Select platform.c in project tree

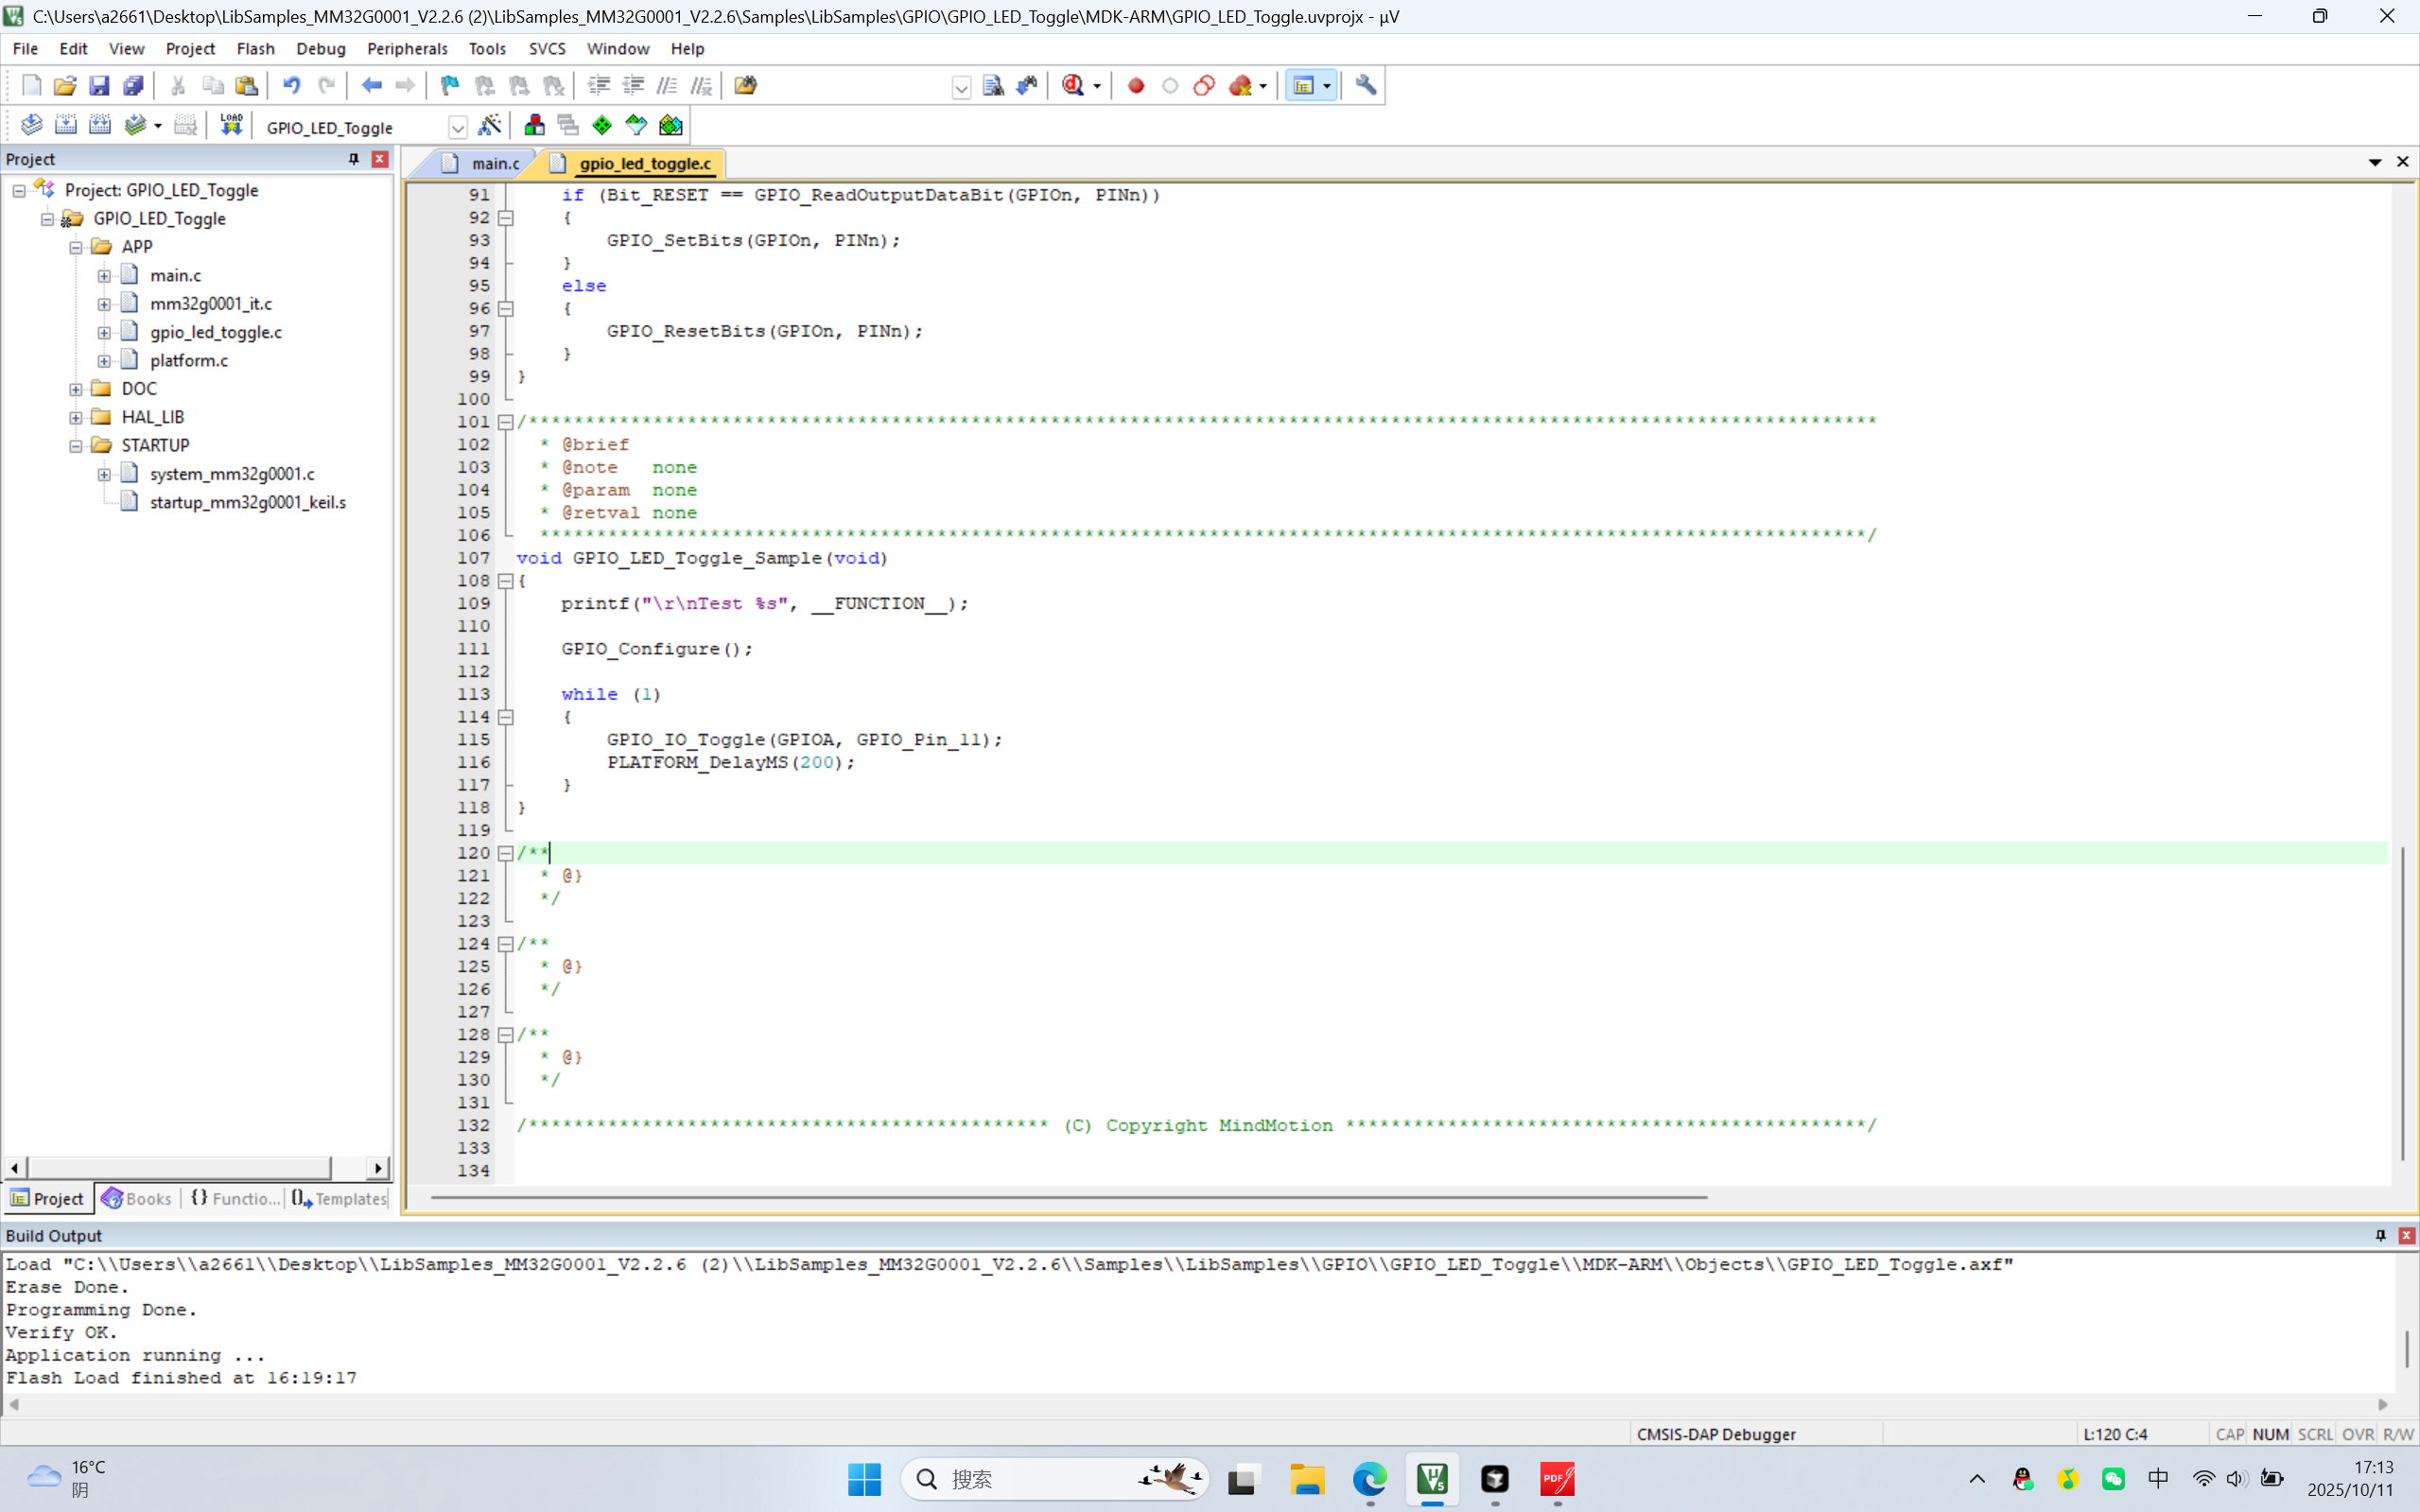188,360
